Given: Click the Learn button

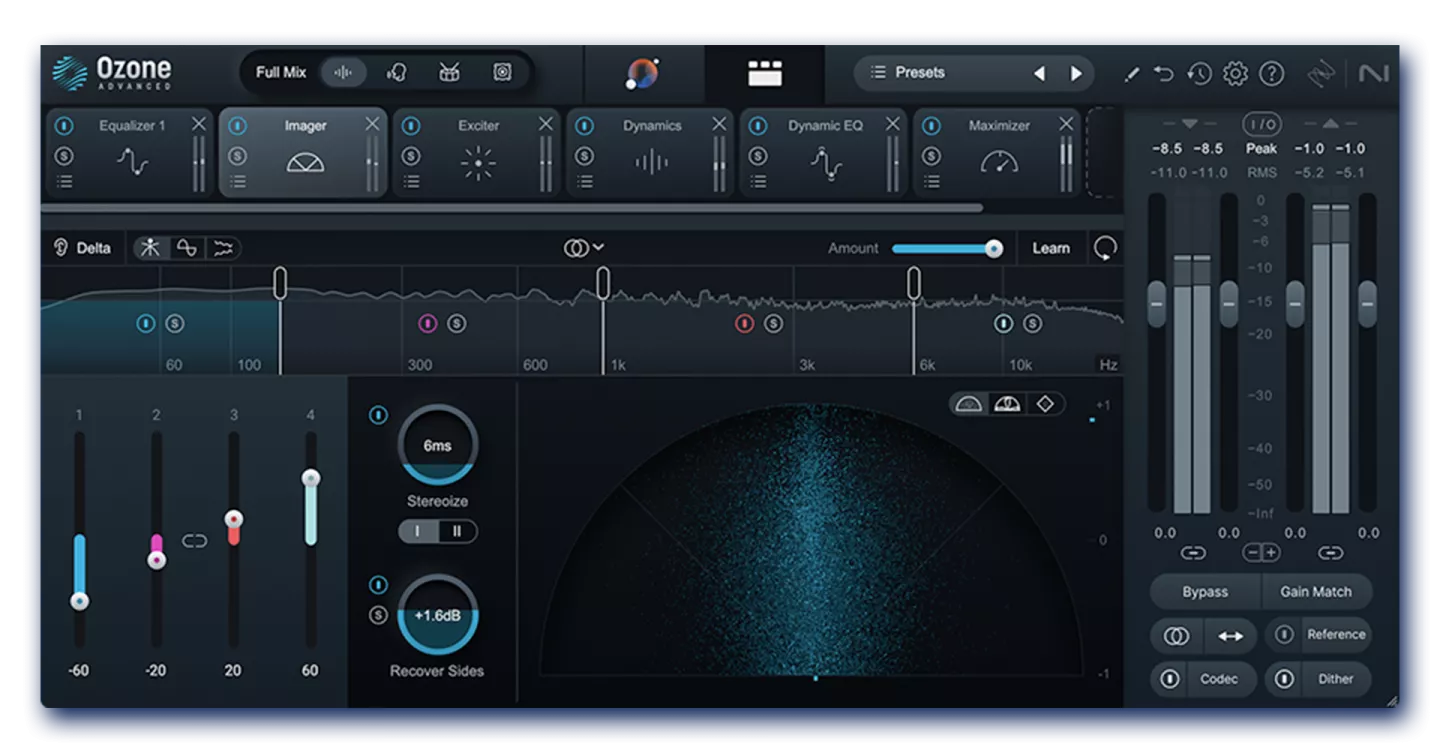Looking at the screenshot, I should click(1051, 248).
